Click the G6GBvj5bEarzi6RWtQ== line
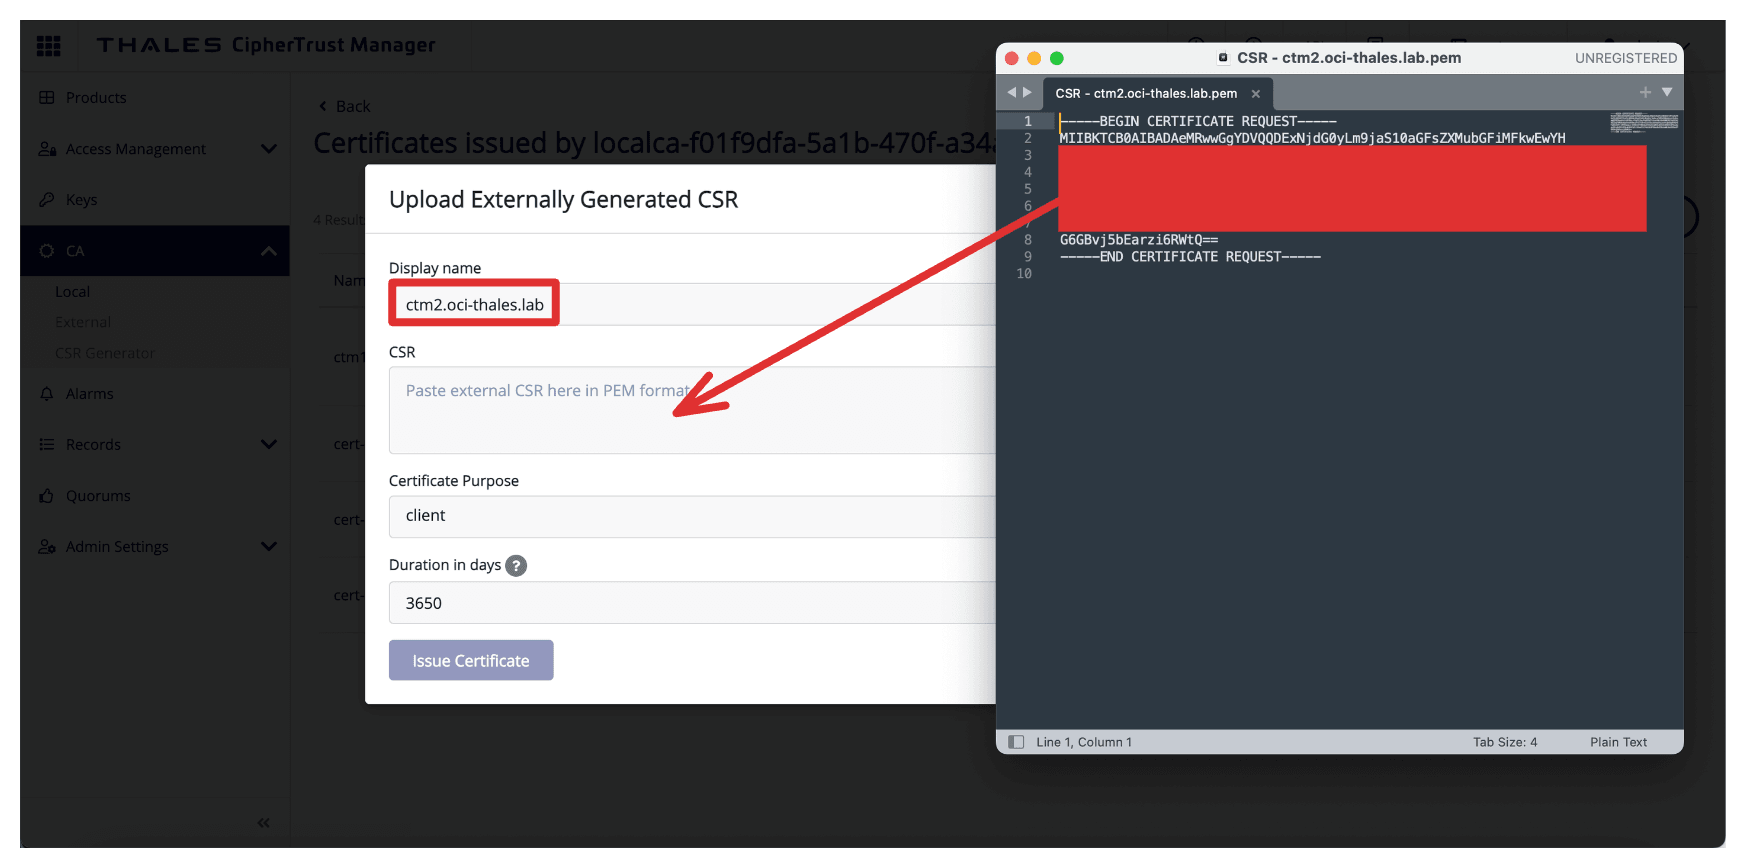Screen dimensions: 1745x868 (x=1139, y=240)
